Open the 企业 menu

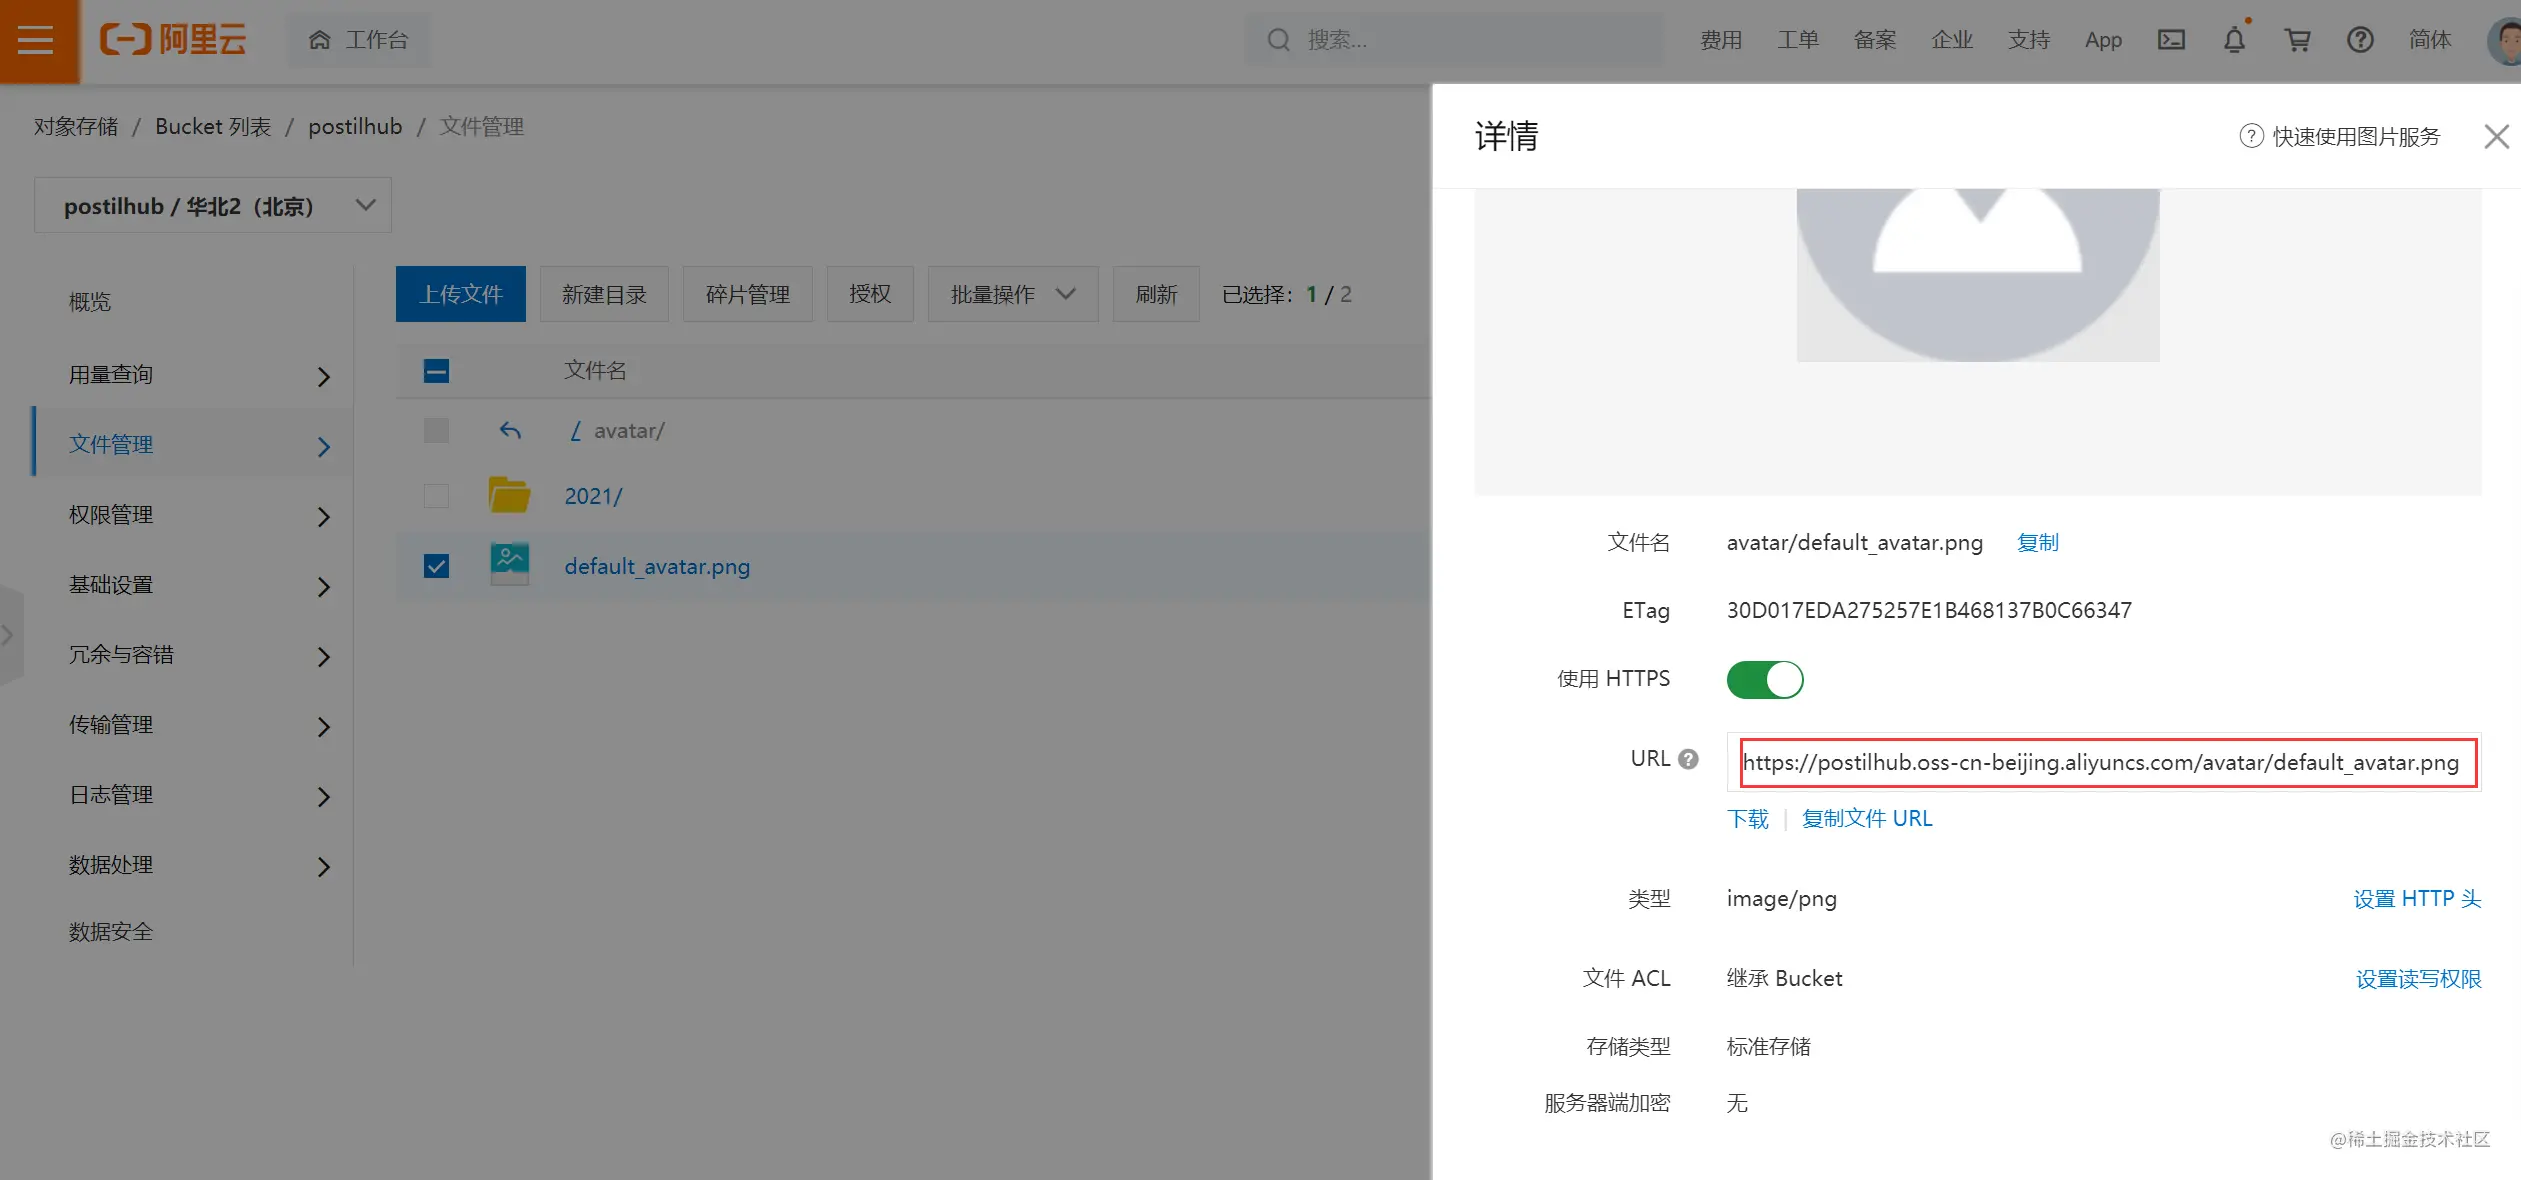point(1952,40)
